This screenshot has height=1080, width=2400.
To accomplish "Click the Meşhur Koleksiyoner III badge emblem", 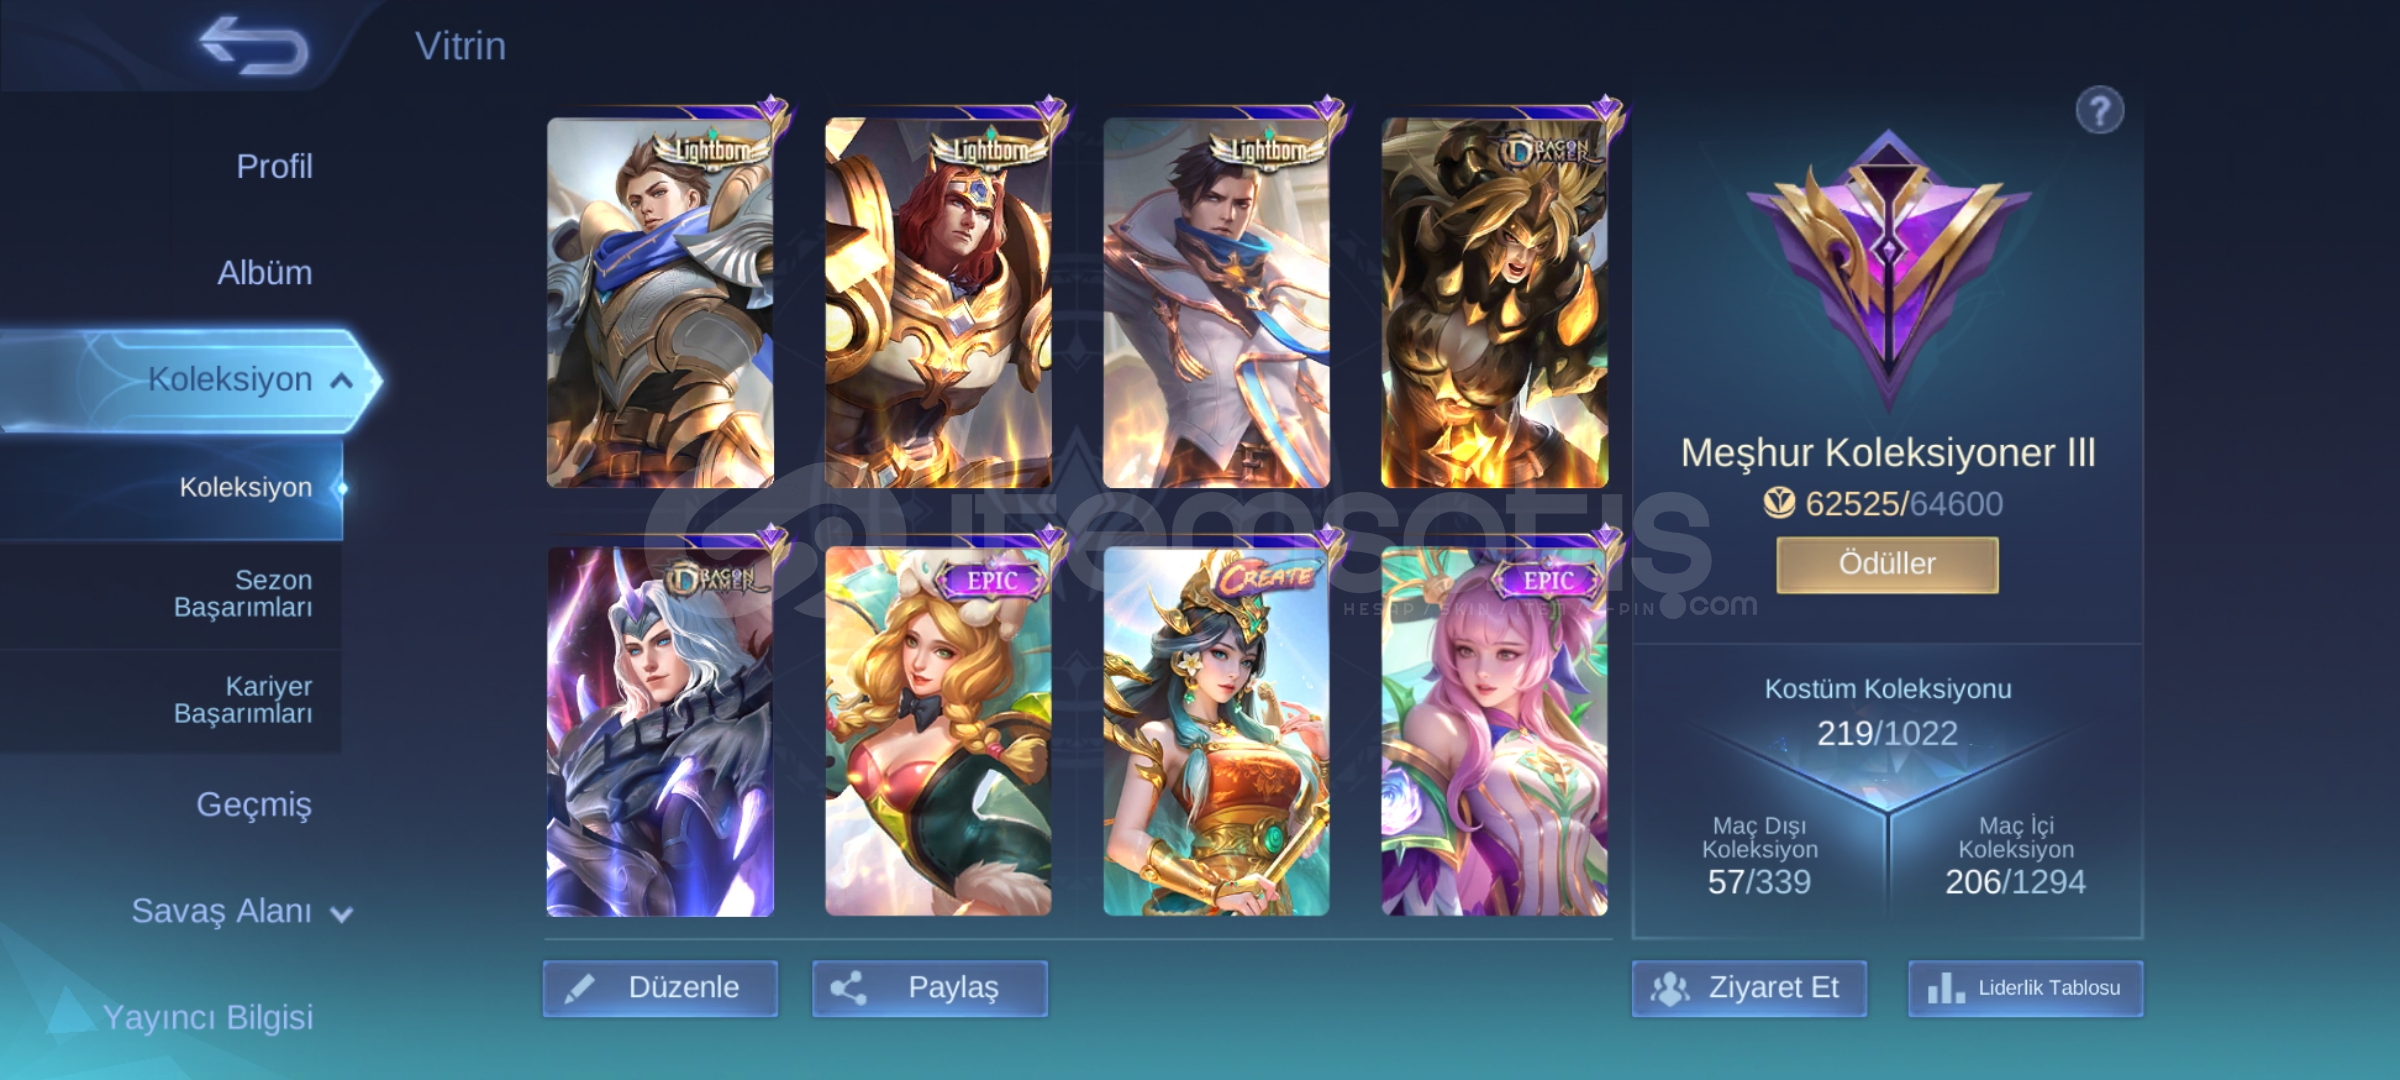I will [x=1888, y=270].
